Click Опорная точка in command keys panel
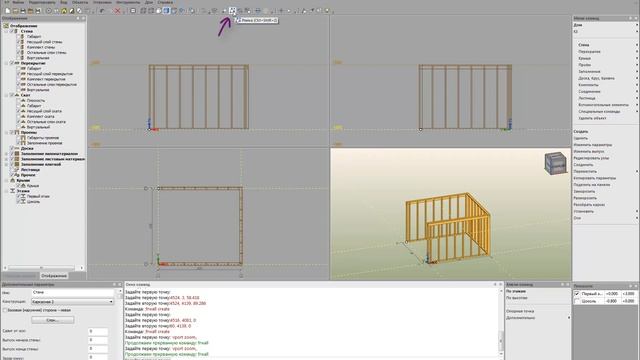This screenshot has height=360, width=640. coord(520,311)
